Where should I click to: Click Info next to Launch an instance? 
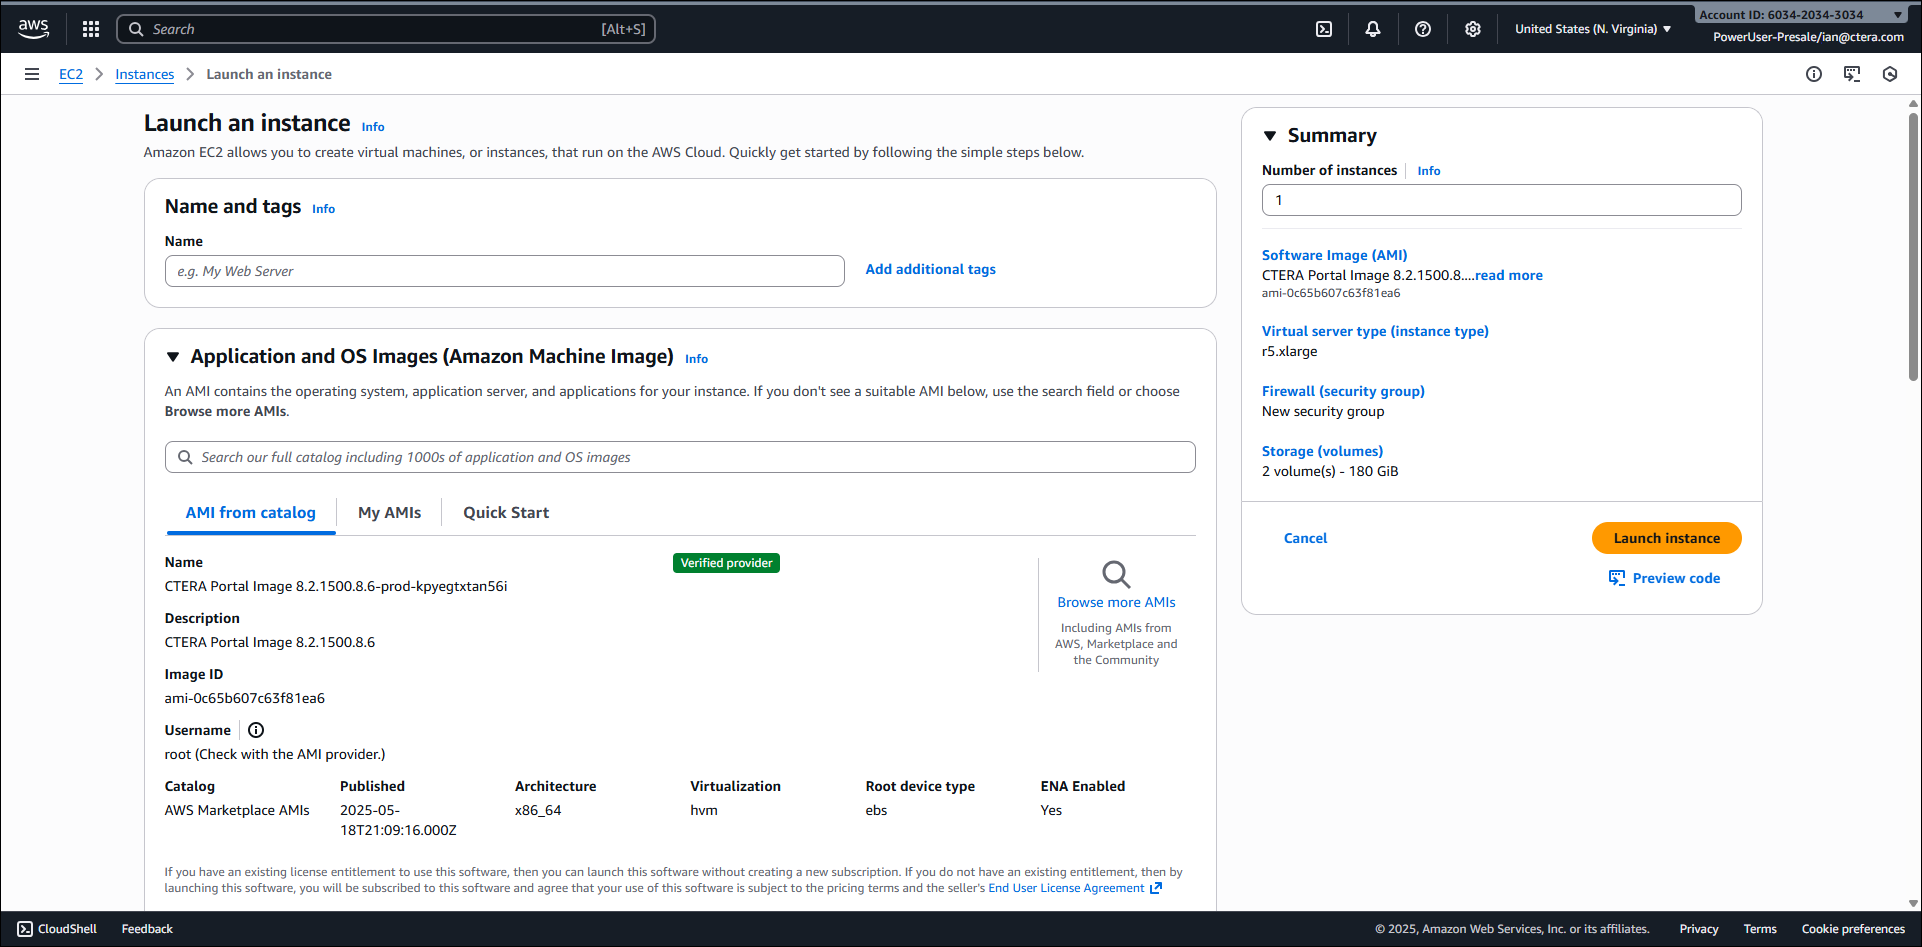coord(373,127)
